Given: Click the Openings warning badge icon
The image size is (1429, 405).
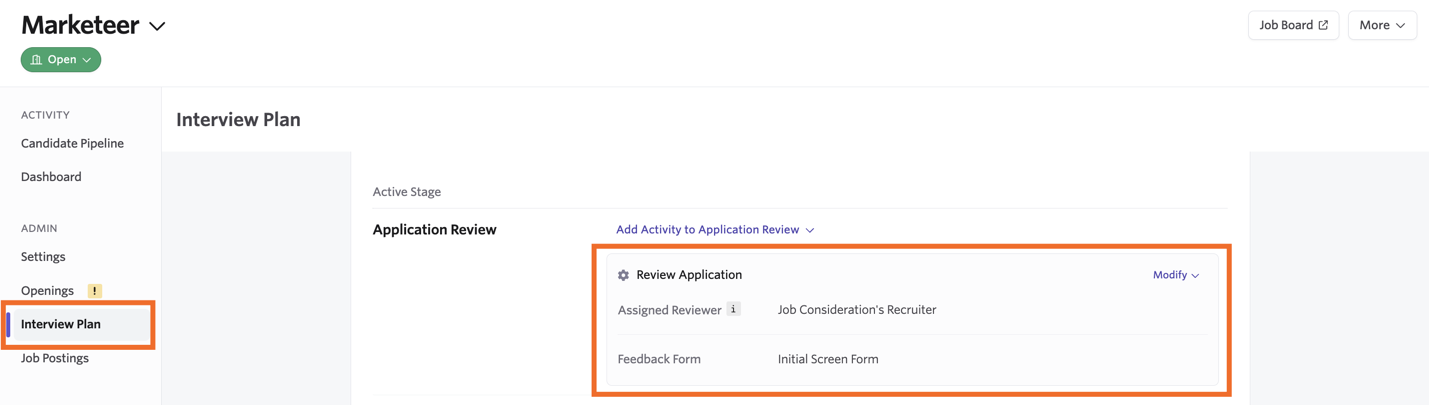Looking at the screenshot, I should (94, 291).
